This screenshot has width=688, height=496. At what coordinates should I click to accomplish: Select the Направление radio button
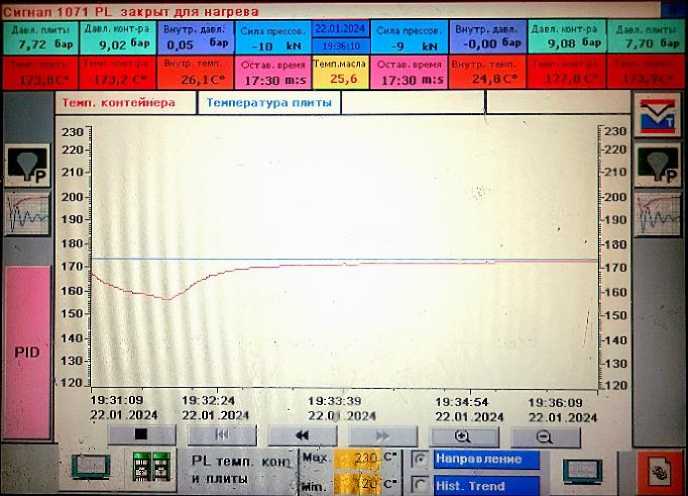pos(419,460)
